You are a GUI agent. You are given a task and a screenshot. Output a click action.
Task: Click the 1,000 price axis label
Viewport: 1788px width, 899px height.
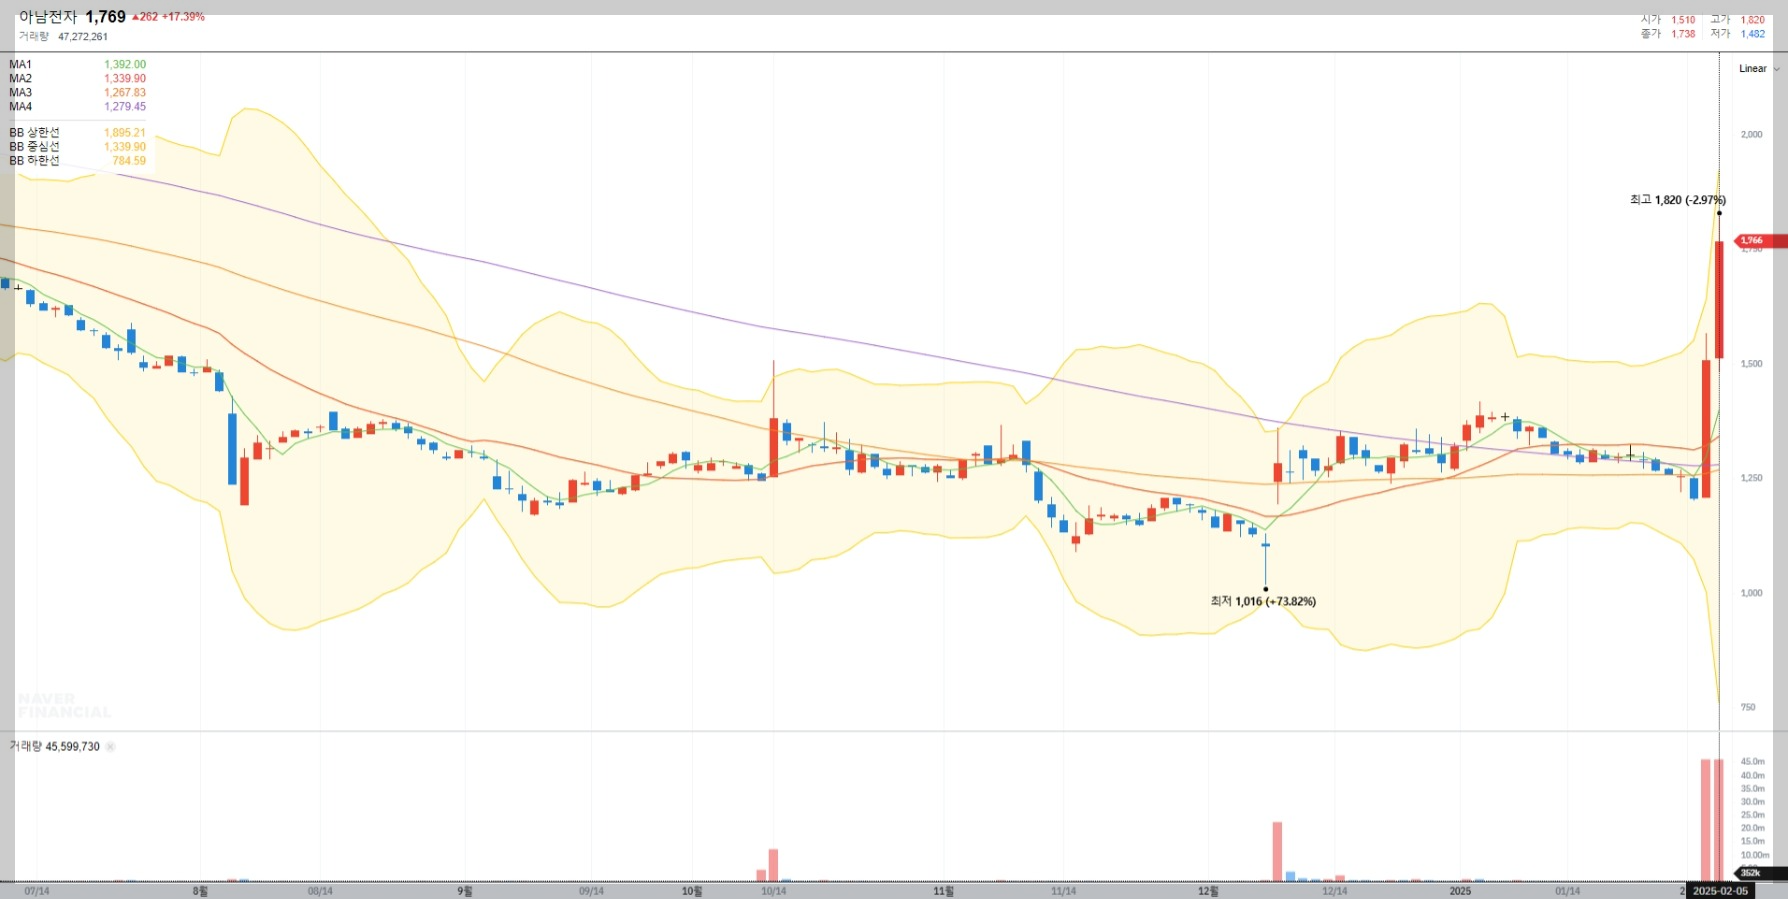1752,593
